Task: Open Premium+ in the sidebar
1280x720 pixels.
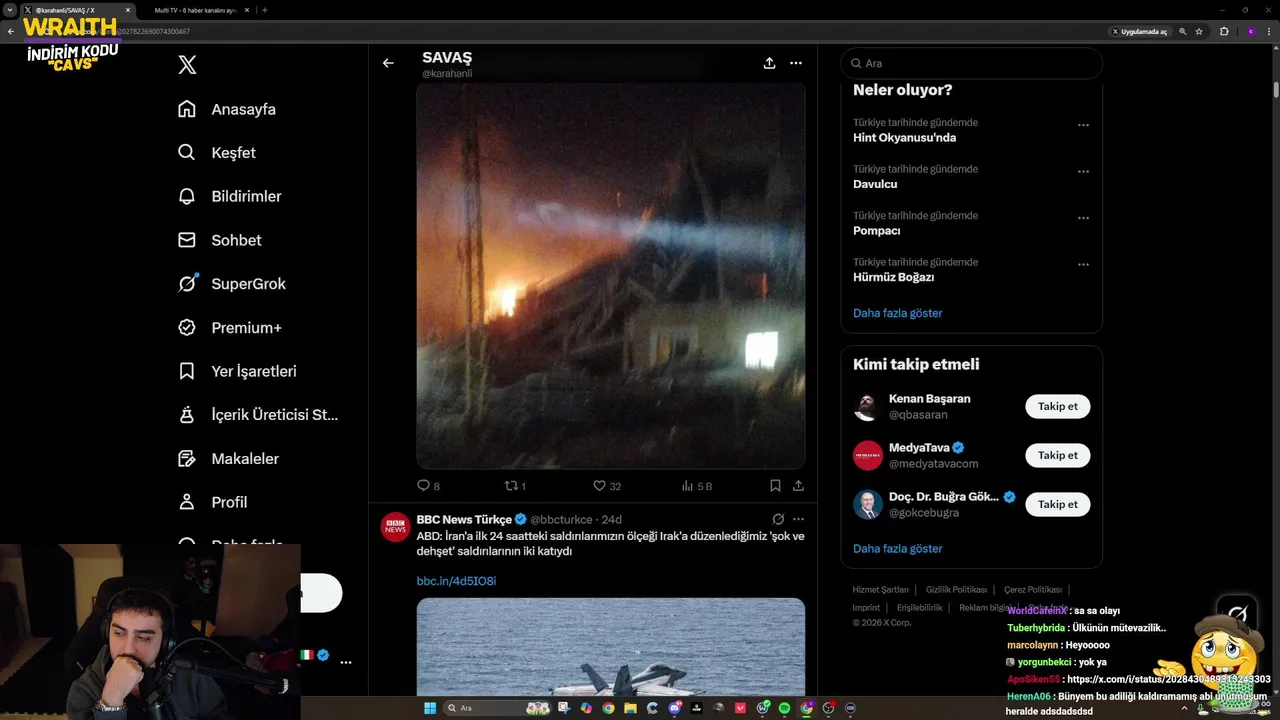Action: [229, 327]
